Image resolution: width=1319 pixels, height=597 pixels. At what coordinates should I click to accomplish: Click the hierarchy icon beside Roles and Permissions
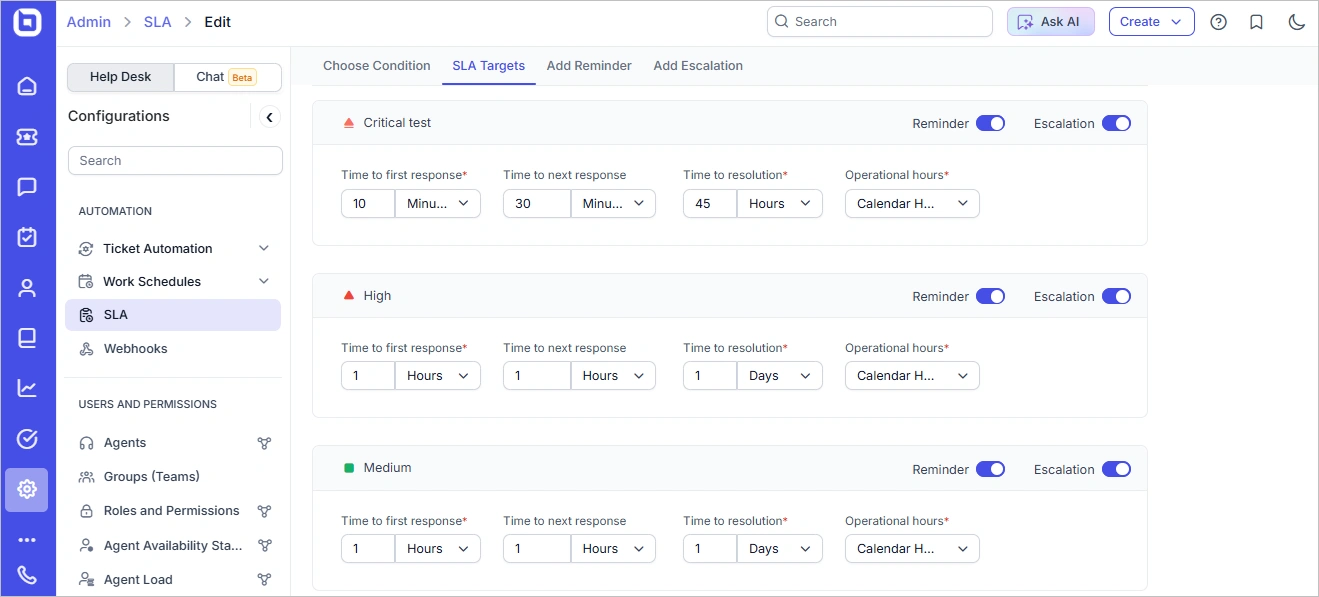(x=264, y=511)
